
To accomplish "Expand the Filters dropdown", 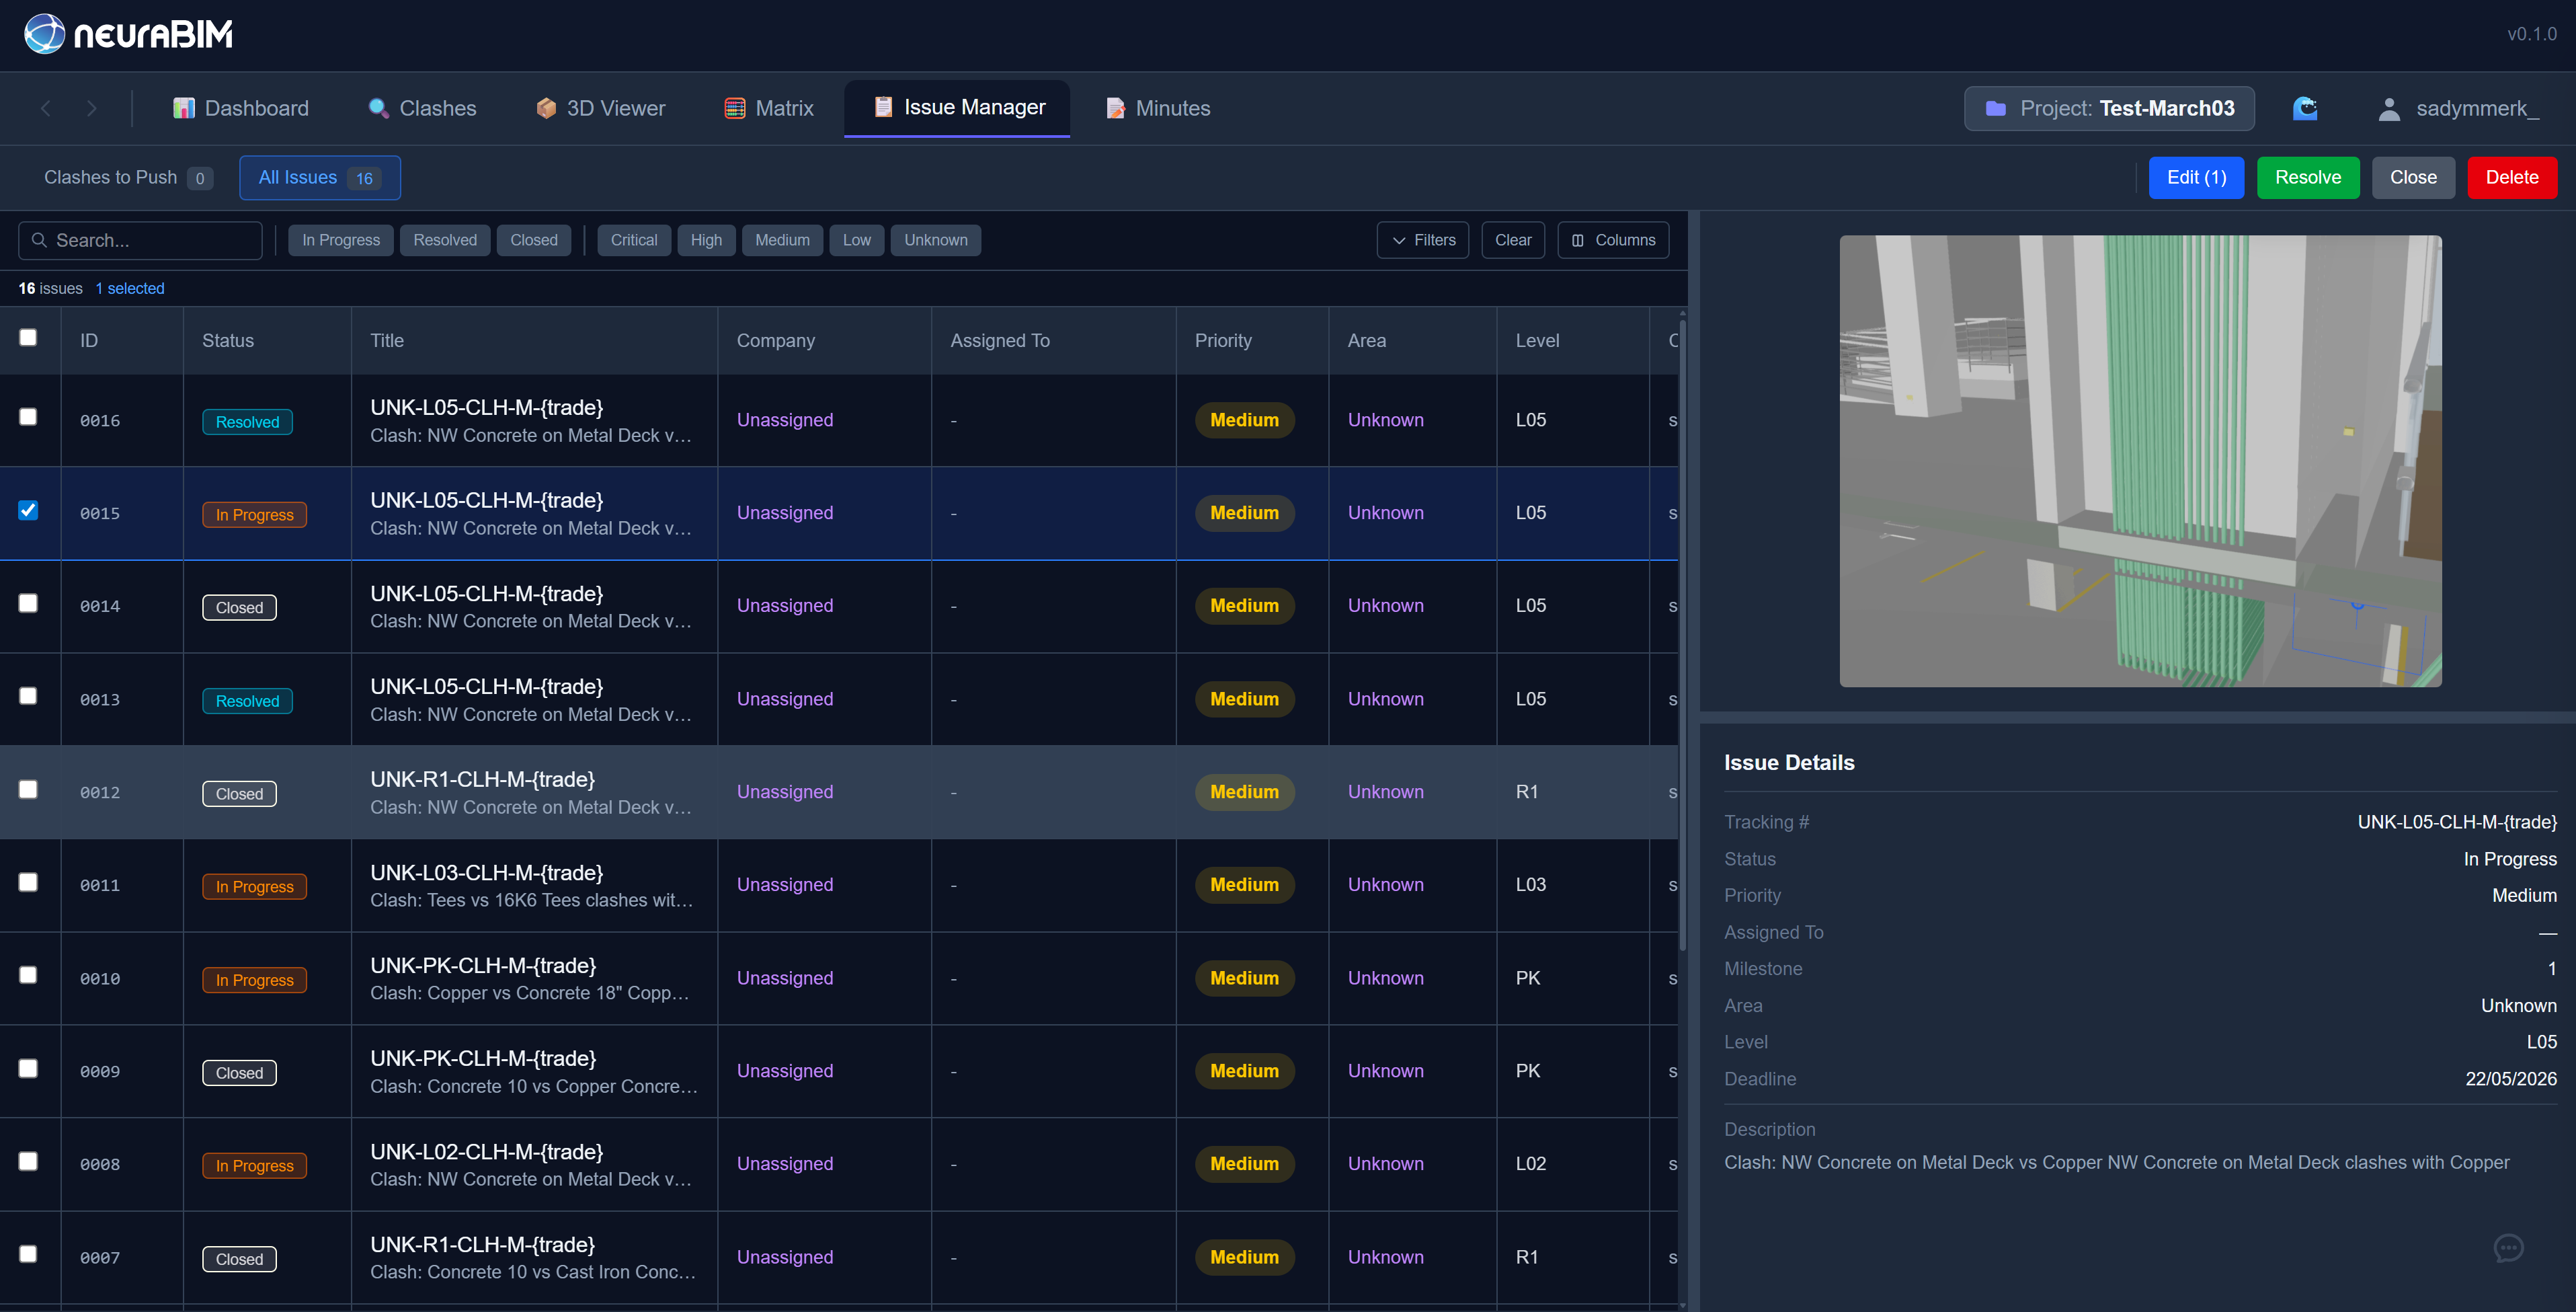I will click(x=1422, y=240).
